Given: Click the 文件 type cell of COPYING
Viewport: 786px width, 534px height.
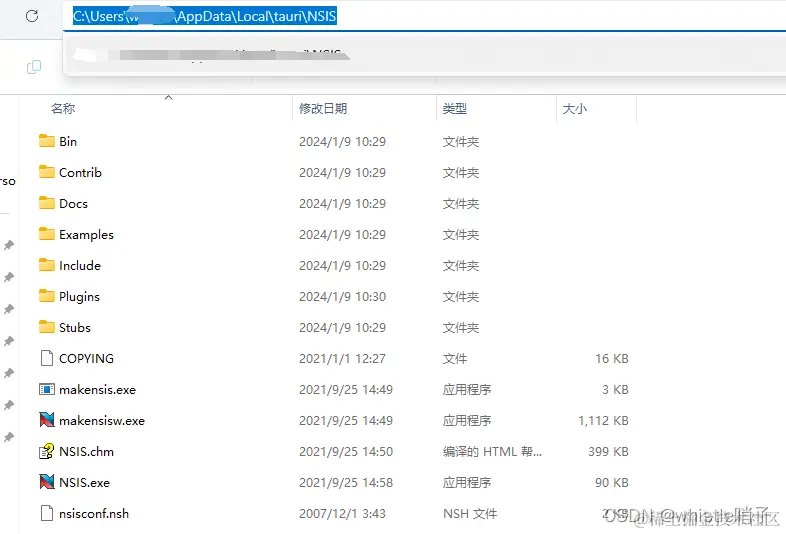Looking at the screenshot, I should [x=455, y=359].
